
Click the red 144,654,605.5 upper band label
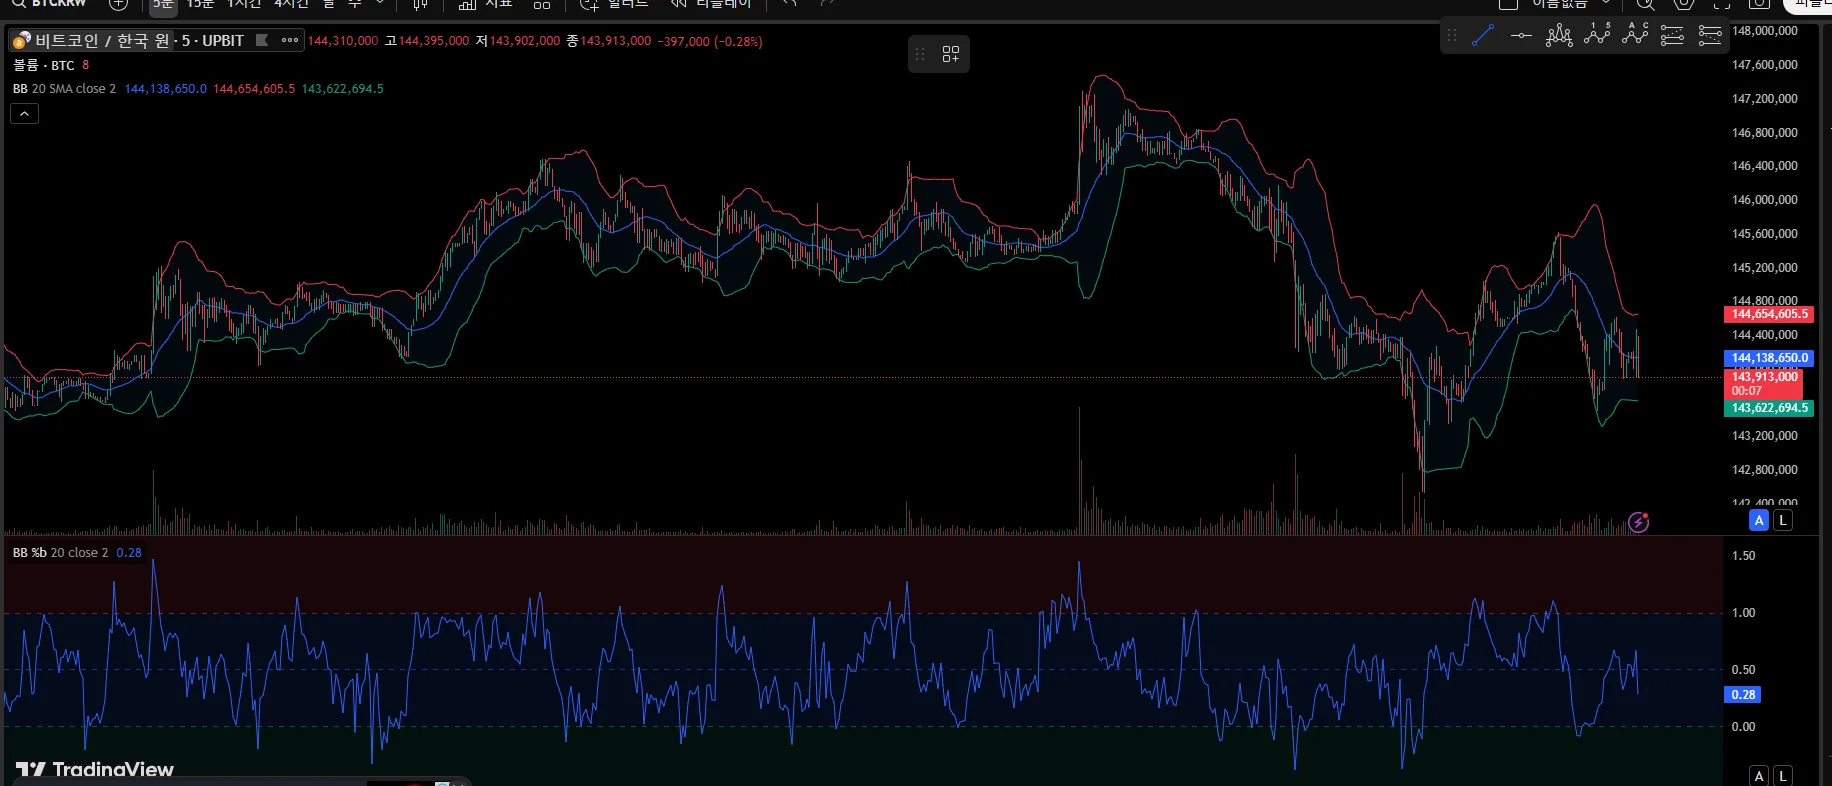1769,314
